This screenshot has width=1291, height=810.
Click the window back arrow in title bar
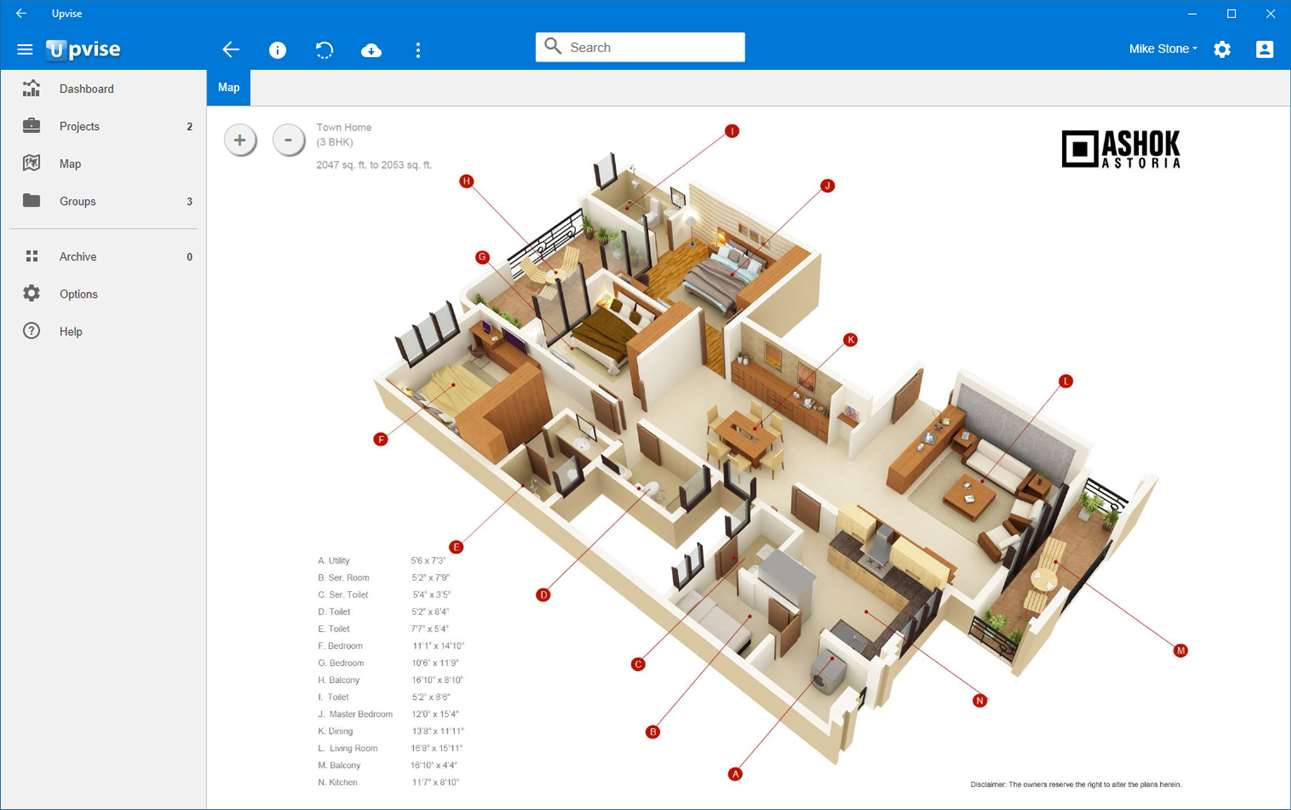[21, 13]
